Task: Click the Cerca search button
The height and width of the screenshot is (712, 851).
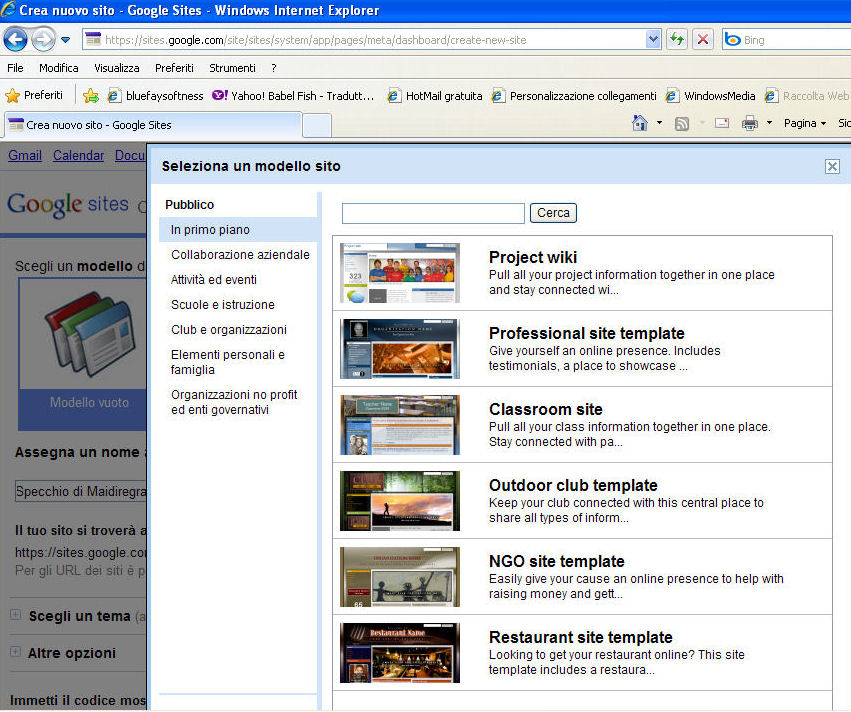Action: (x=553, y=213)
